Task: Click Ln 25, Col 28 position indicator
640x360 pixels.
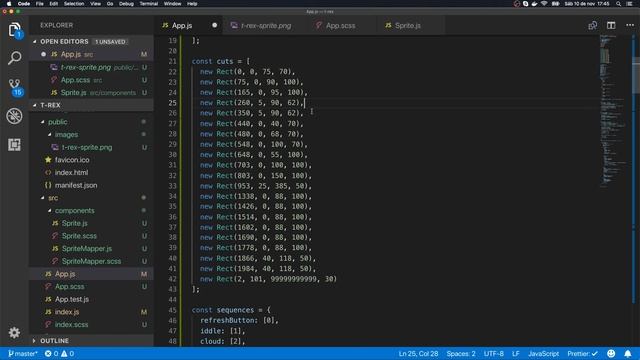Action: [x=418, y=353]
